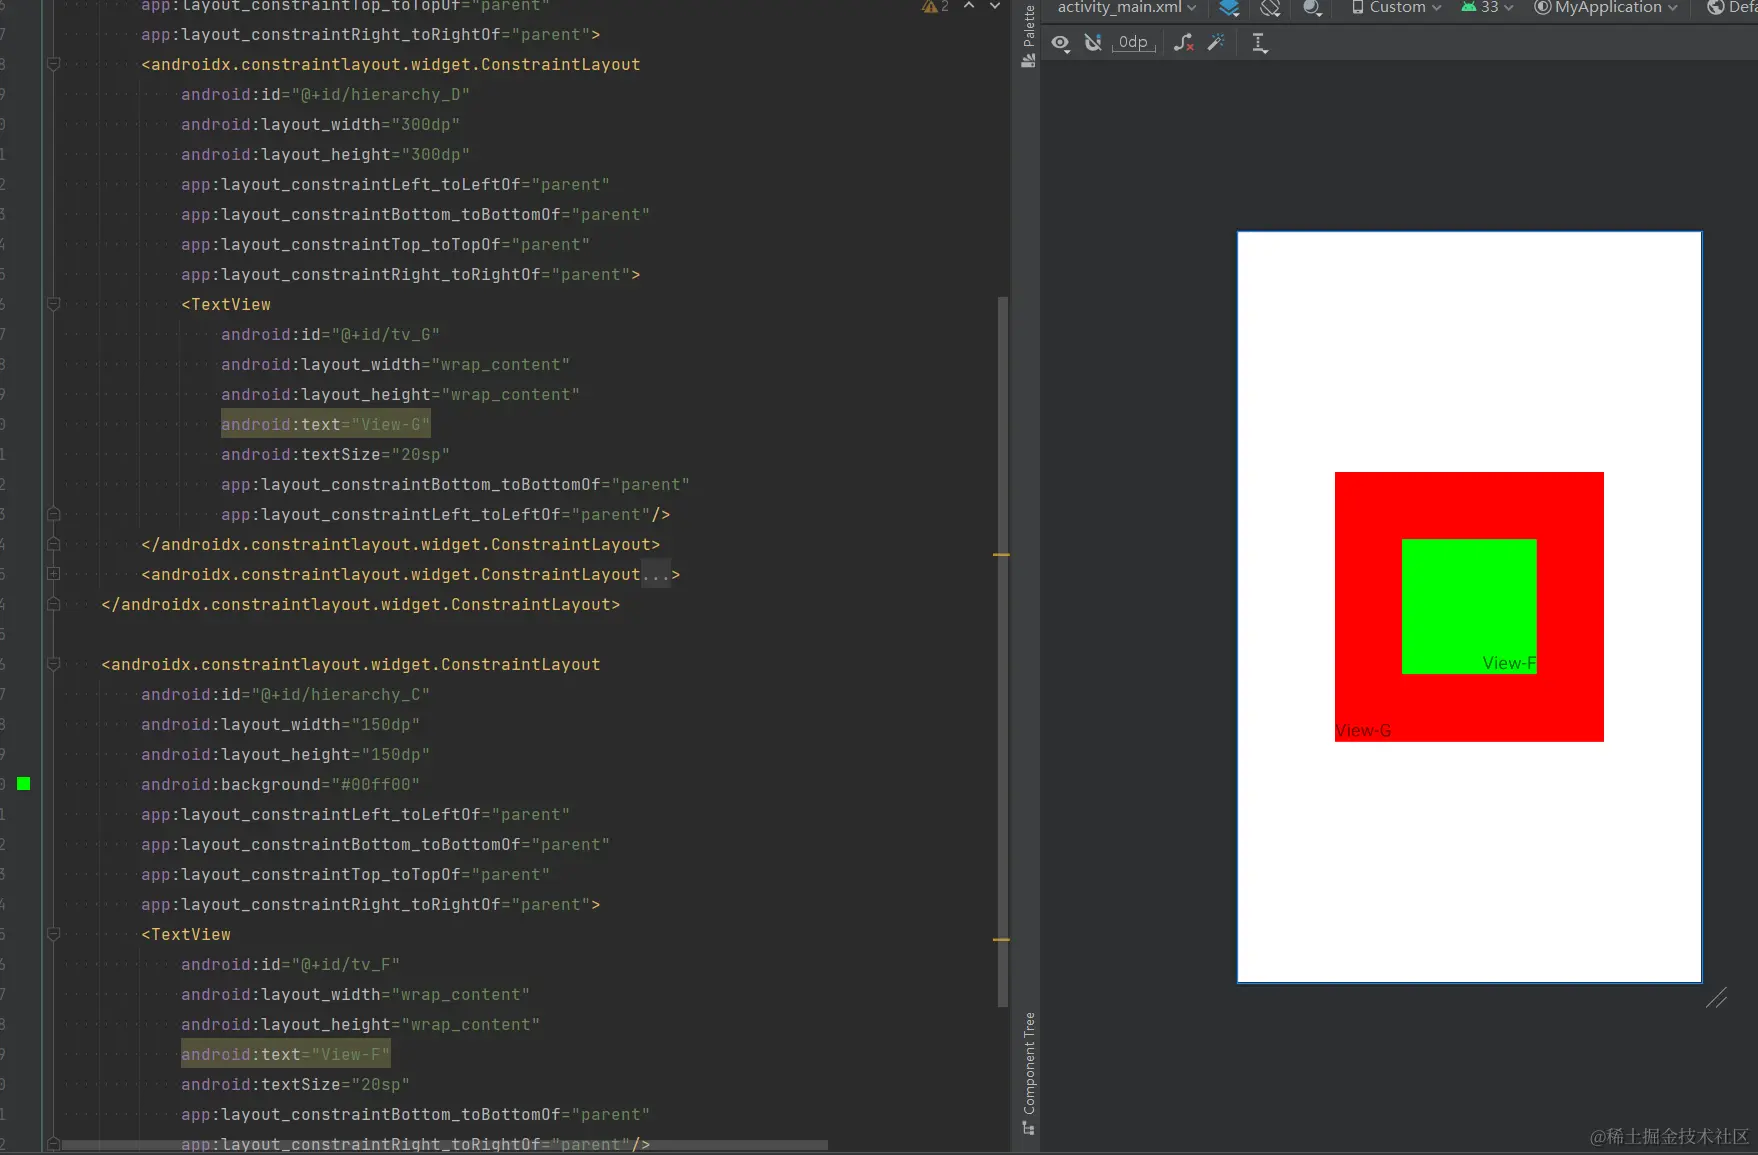Image resolution: width=1758 pixels, height=1155 pixels.
Task: Select the design surface layers icon
Action: (1230, 8)
